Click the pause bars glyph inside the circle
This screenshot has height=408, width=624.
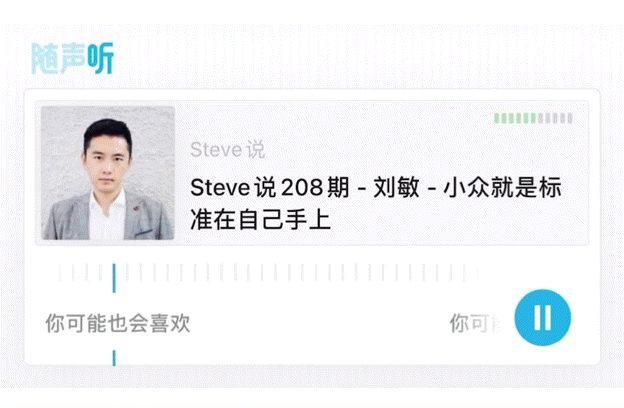point(542,317)
